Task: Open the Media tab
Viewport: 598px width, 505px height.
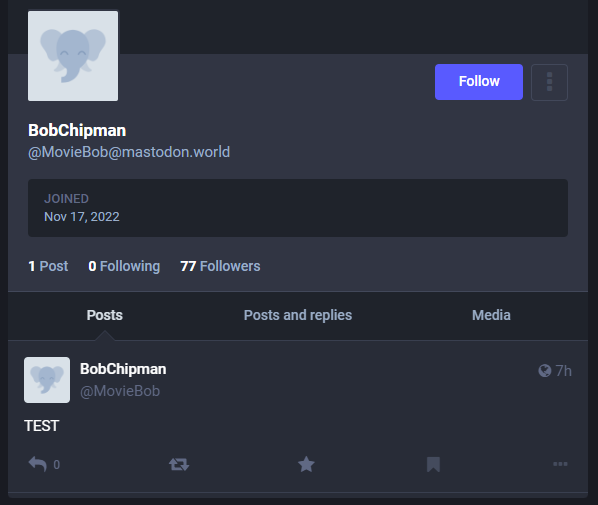Action: (491, 315)
